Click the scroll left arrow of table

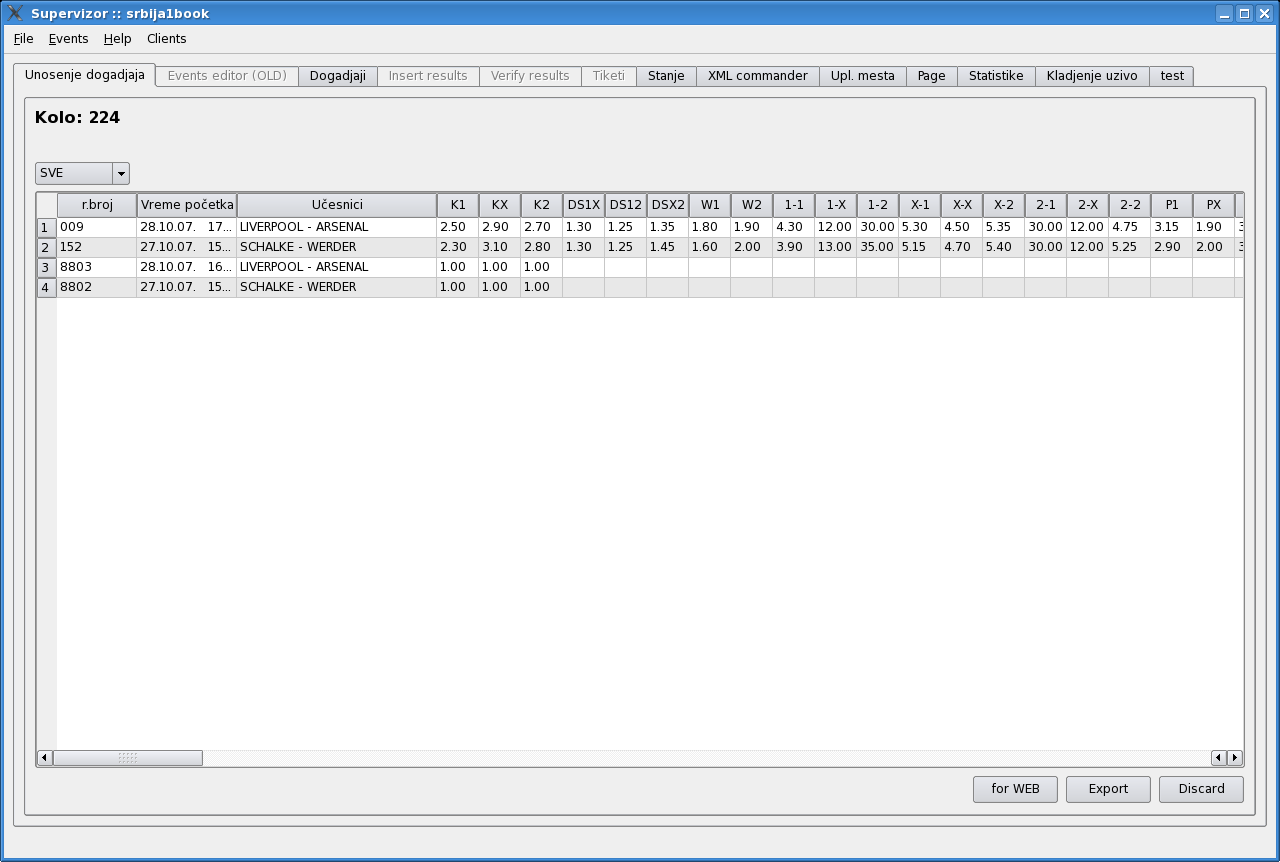44,758
